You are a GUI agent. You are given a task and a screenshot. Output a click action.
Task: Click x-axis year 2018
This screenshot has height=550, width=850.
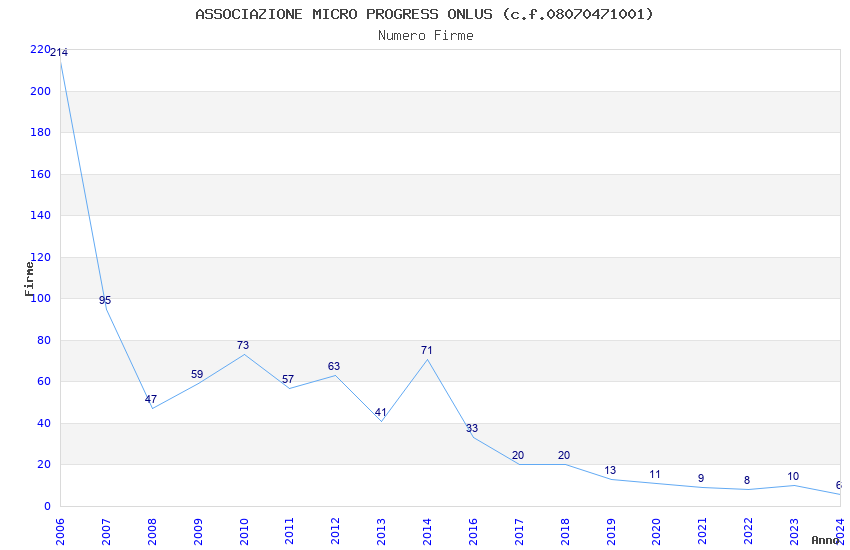click(565, 532)
